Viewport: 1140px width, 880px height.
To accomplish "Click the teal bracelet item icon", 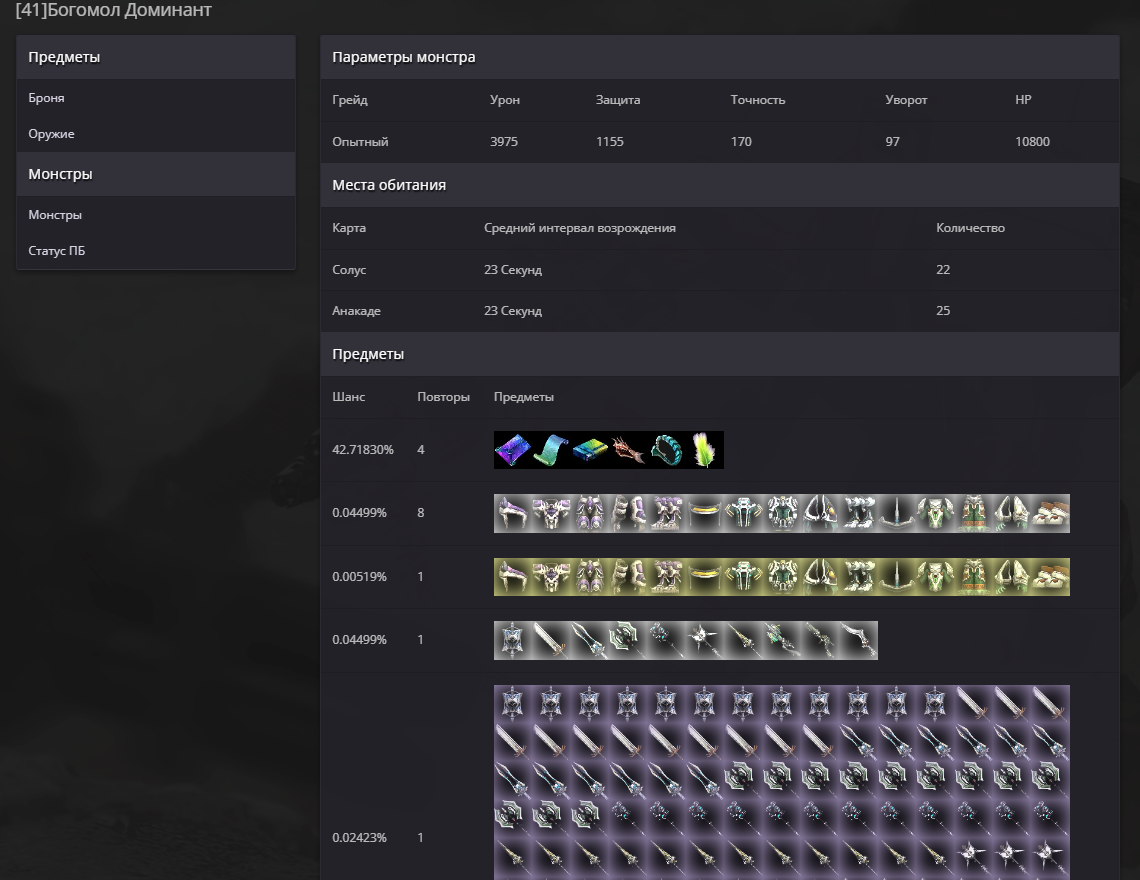I will click(x=667, y=450).
